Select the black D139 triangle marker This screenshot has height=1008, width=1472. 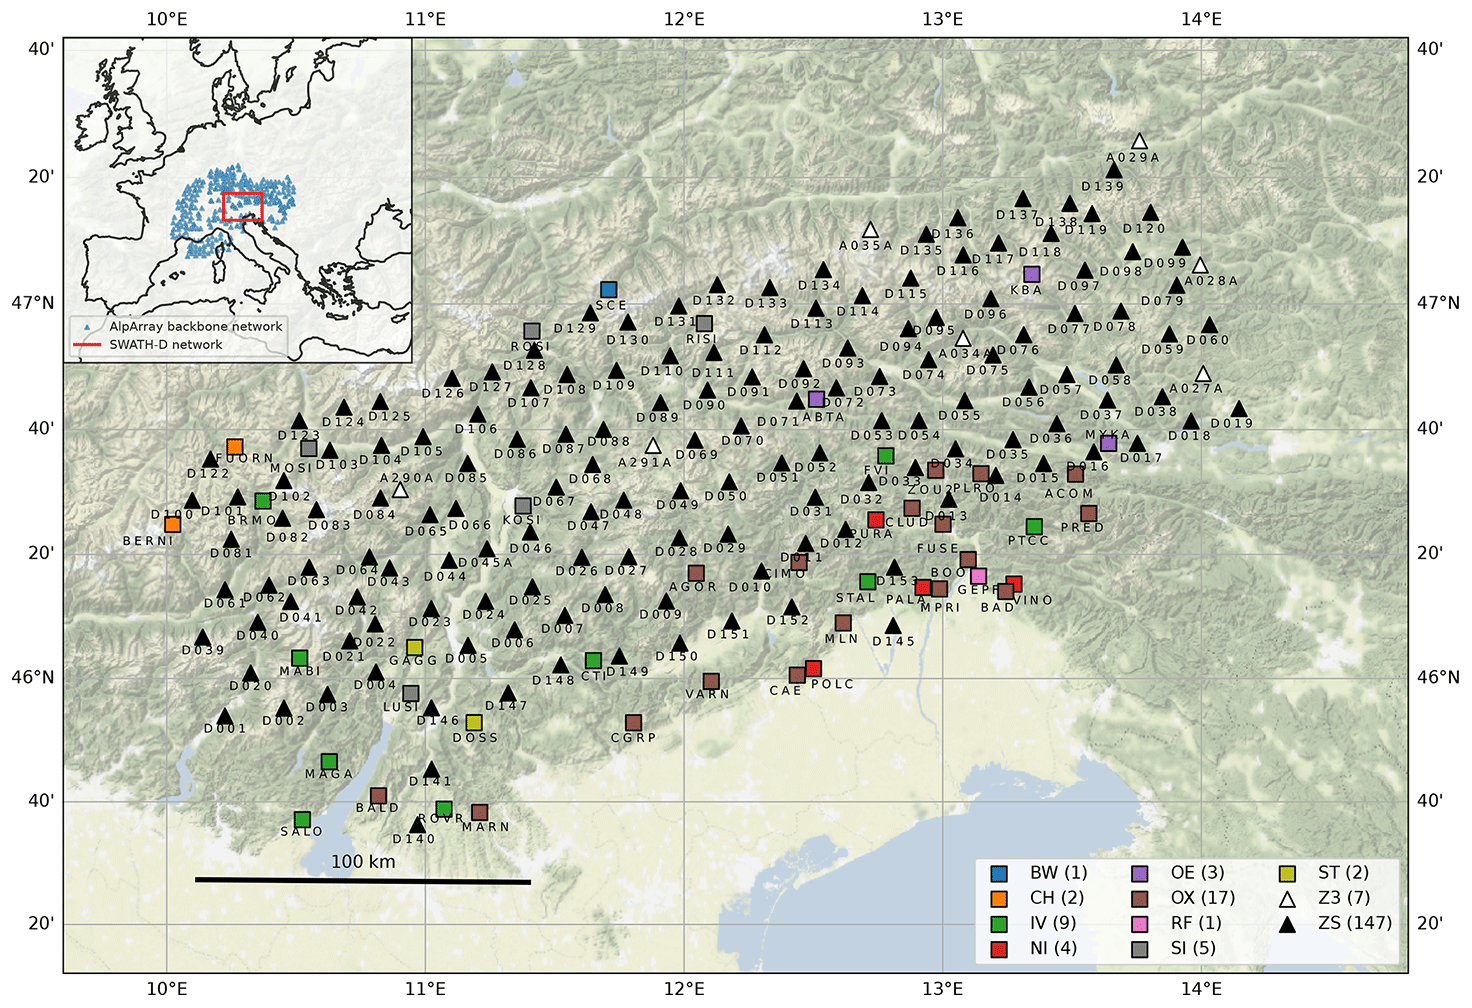click(1114, 171)
